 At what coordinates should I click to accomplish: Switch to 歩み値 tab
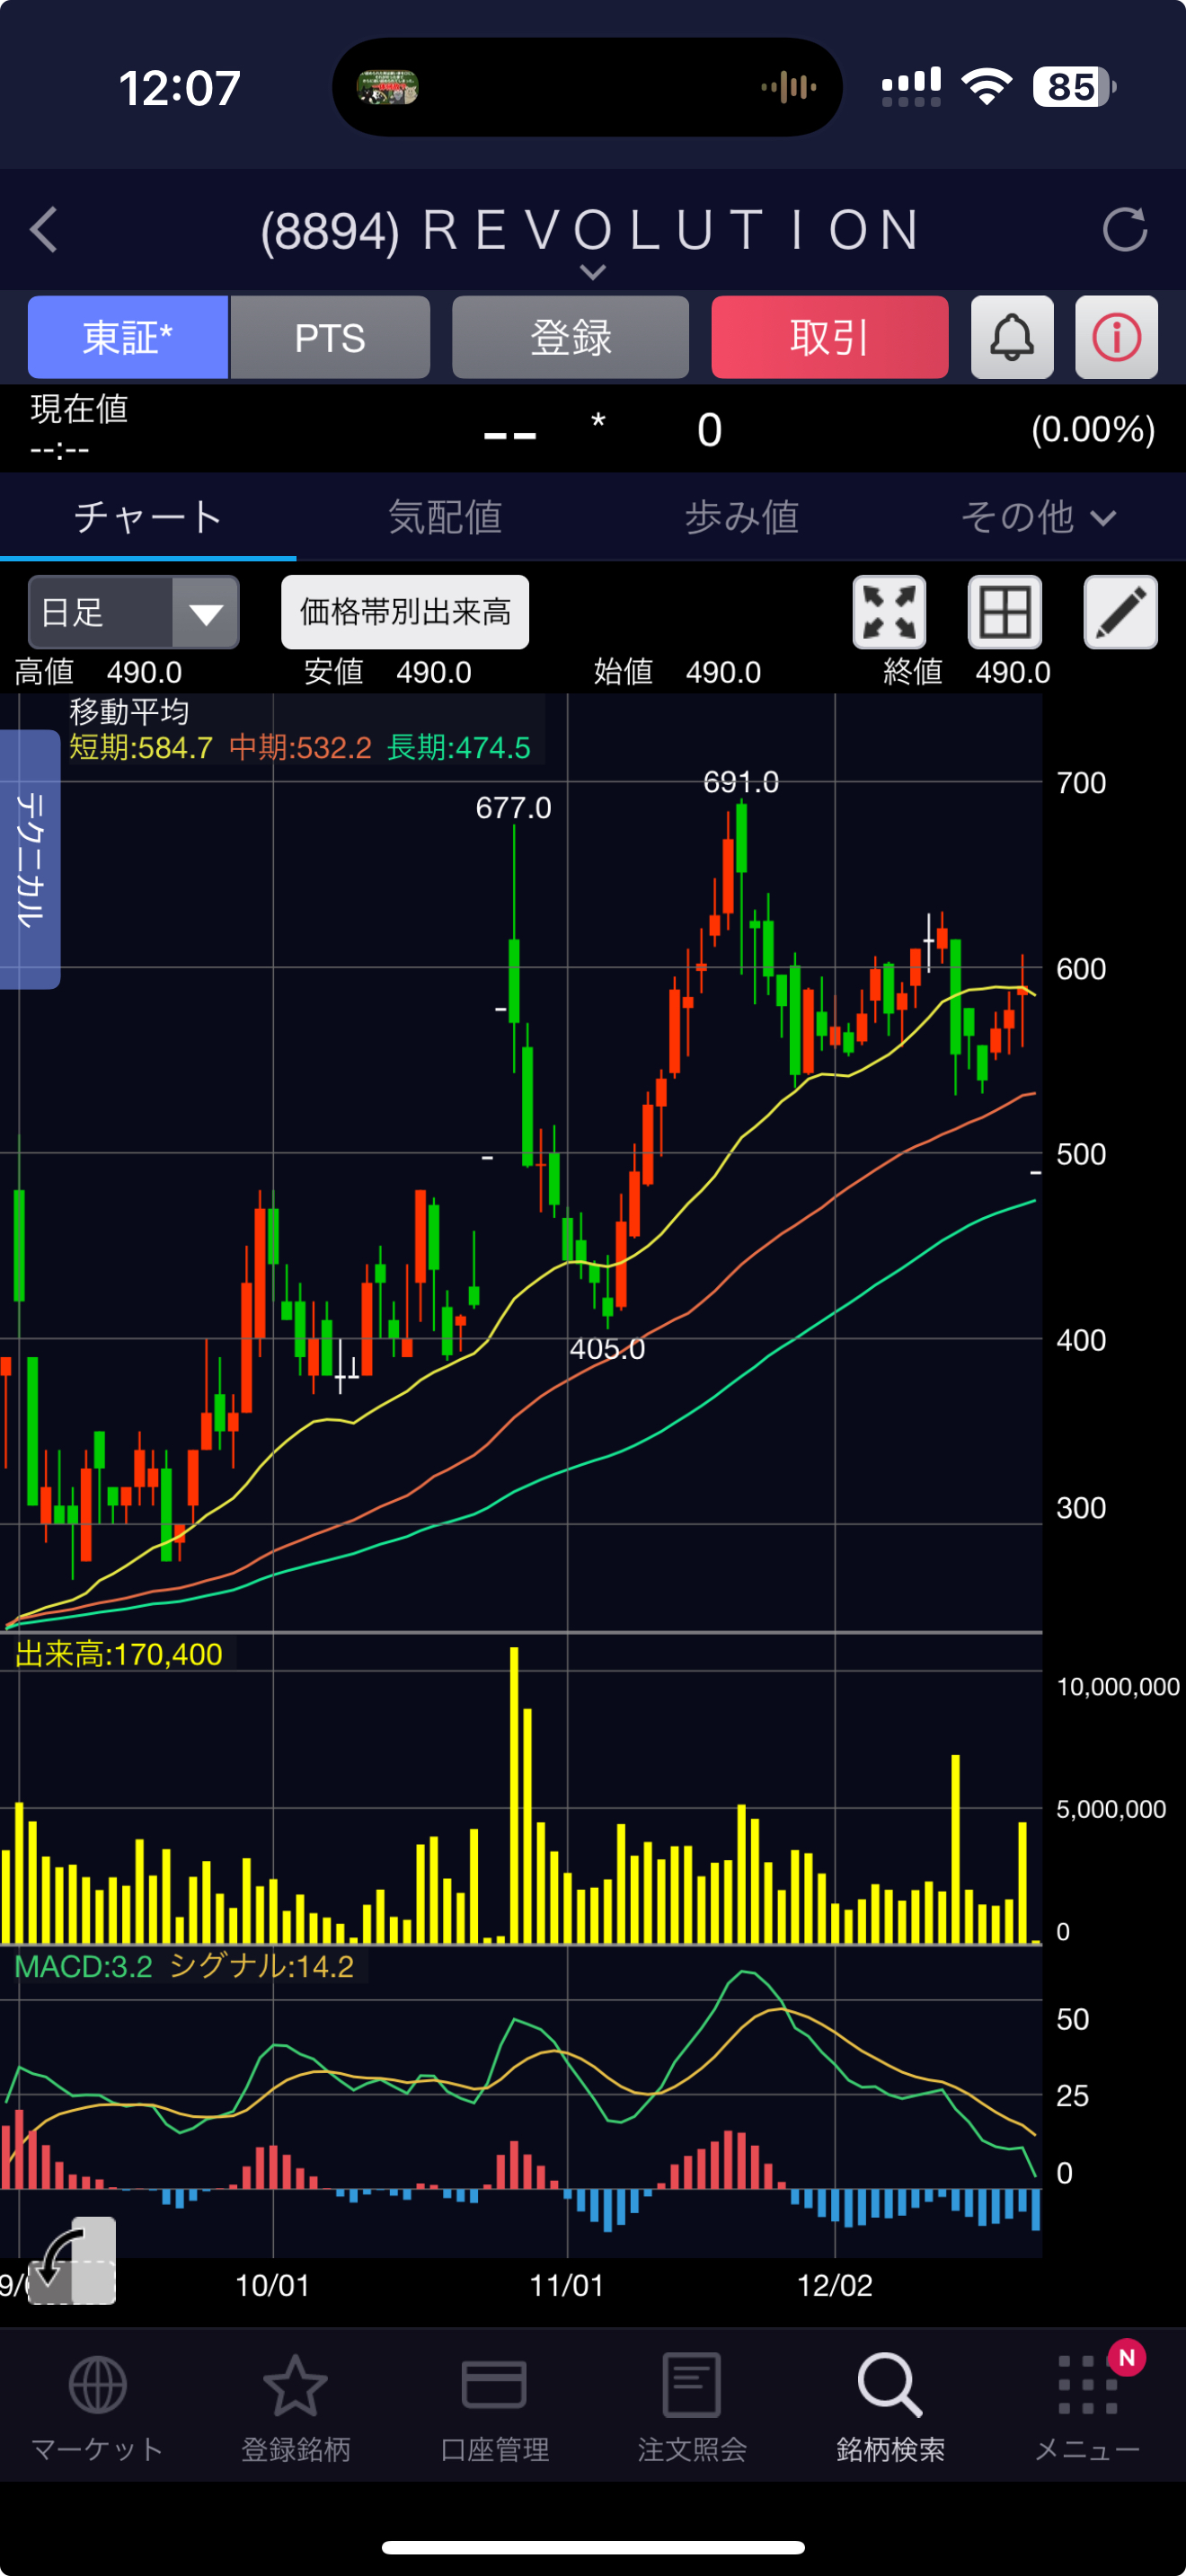(x=742, y=517)
